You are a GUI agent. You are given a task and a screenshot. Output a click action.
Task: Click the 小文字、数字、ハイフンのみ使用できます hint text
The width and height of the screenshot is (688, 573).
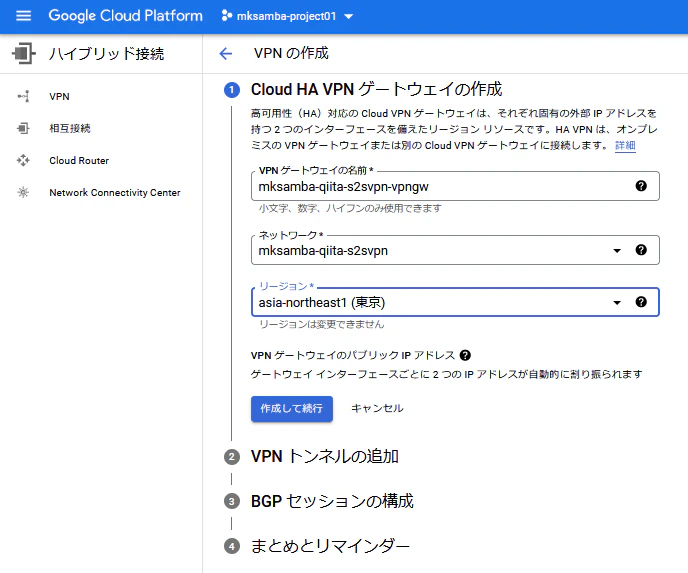pos(350,208)
